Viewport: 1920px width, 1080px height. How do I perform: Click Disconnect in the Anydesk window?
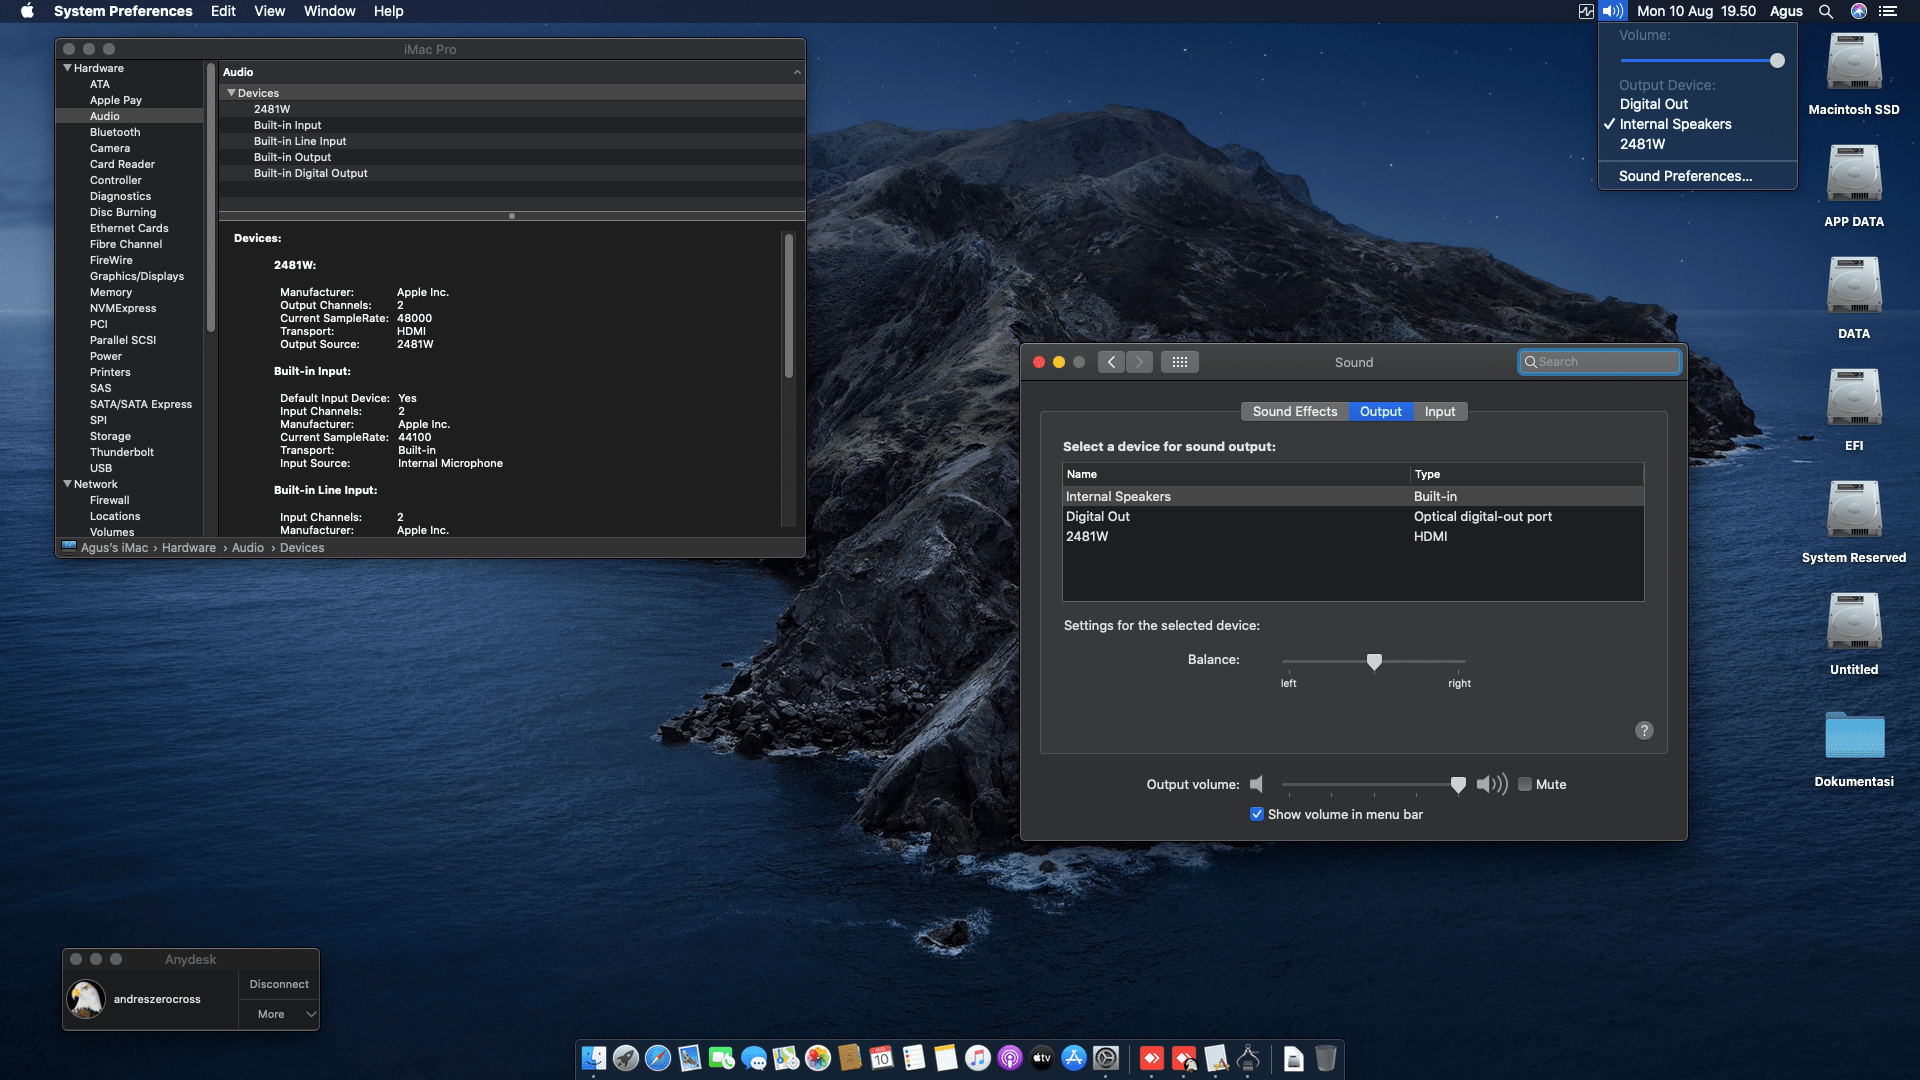(278, 983)
